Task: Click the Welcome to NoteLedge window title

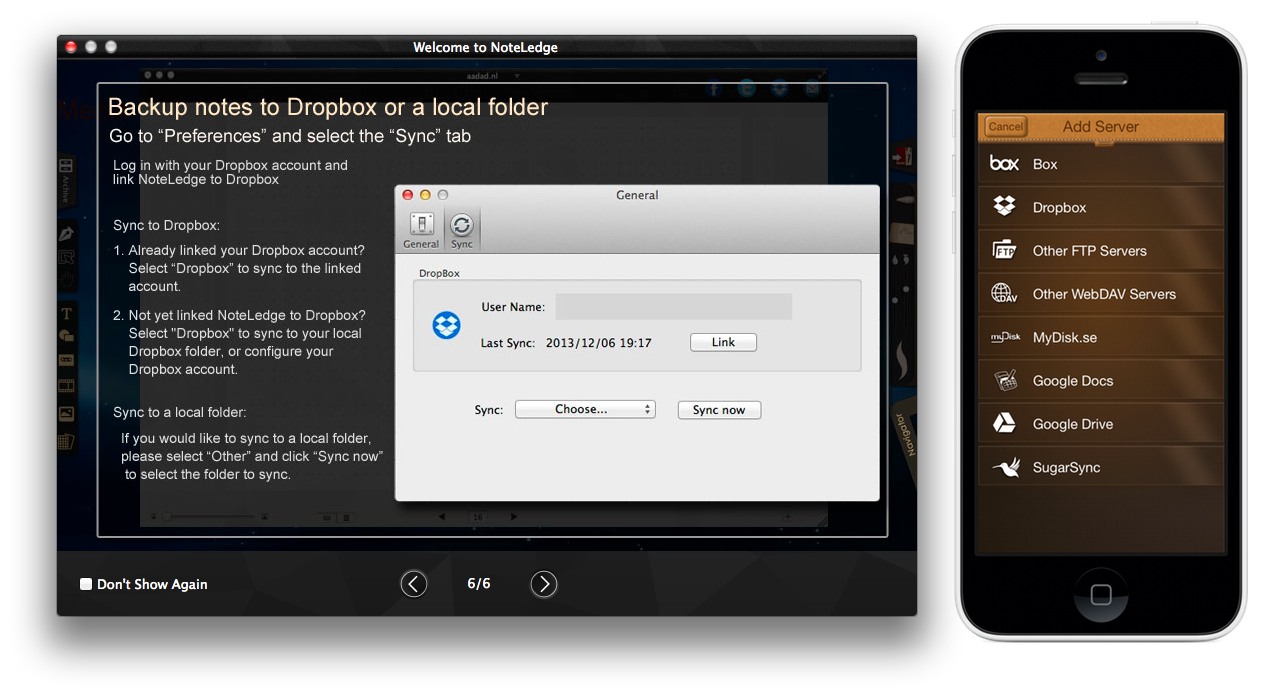Action: 485,47
